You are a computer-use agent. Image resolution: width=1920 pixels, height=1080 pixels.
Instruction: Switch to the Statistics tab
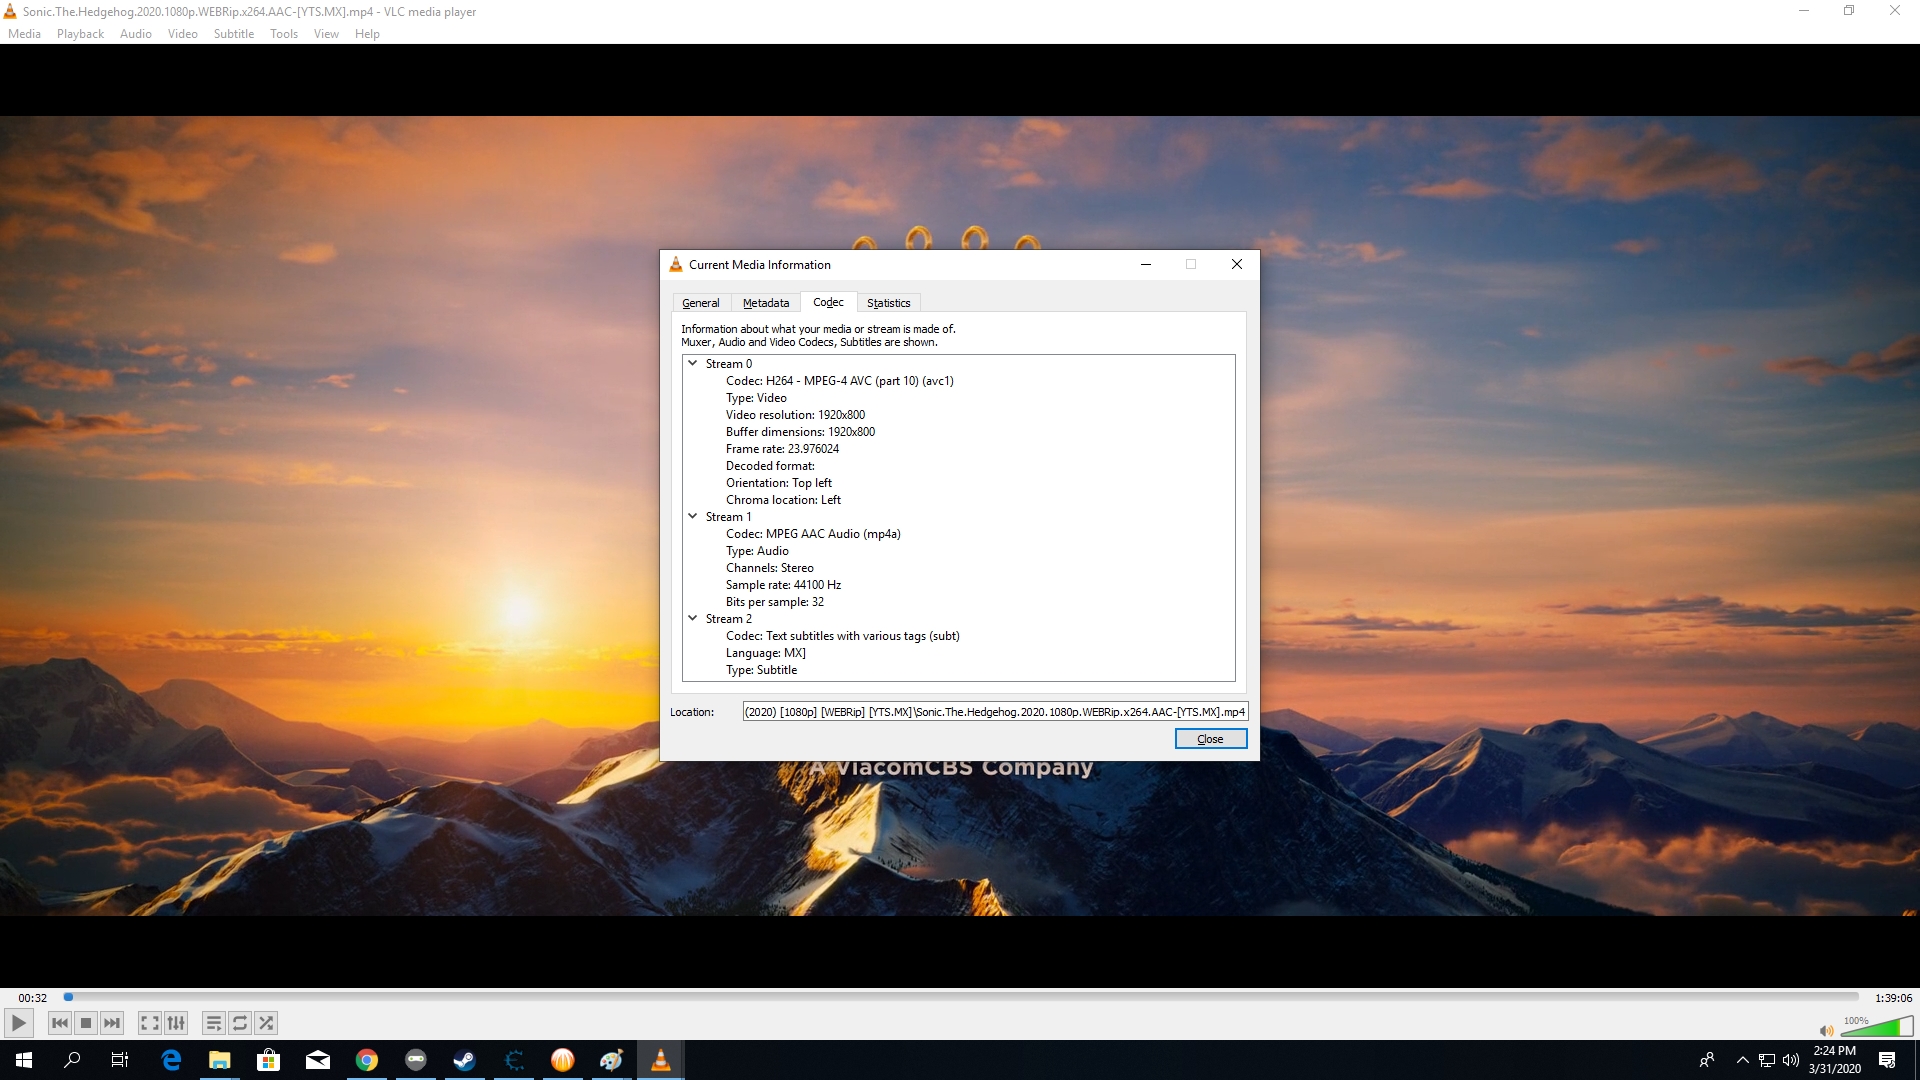click(x=888, y=303)
